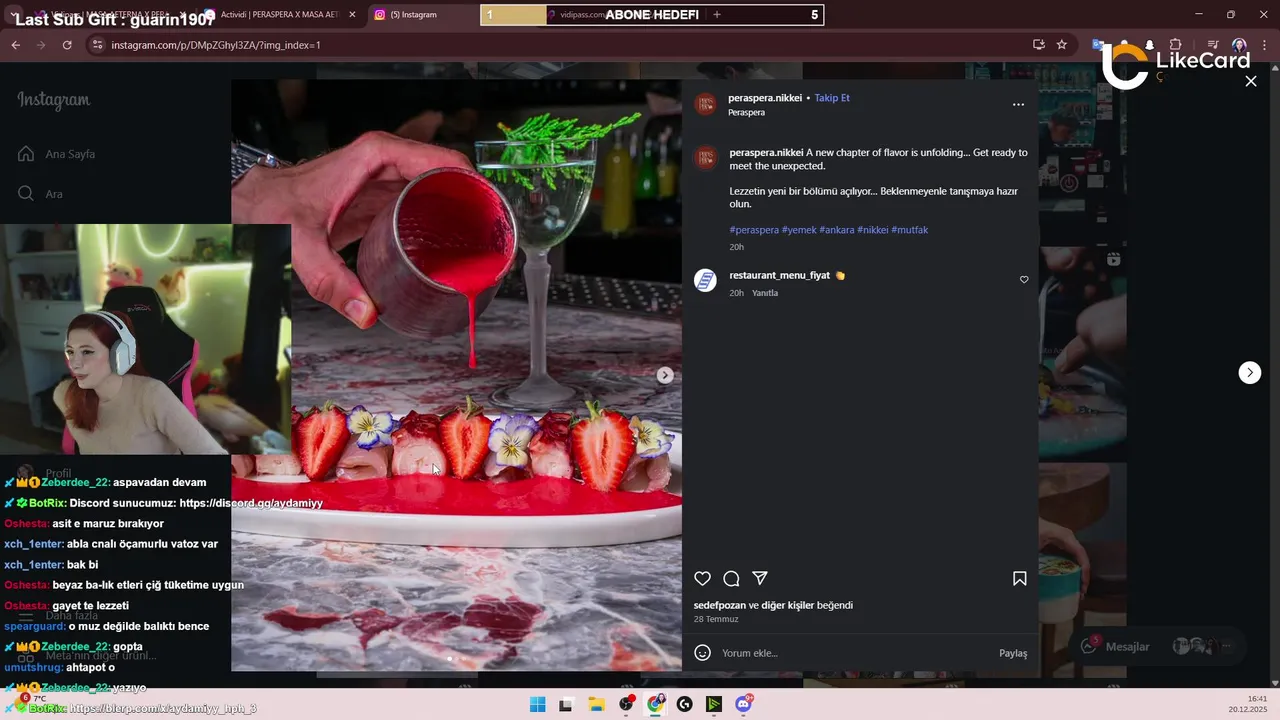Open File Explorer from the taskbar
The image size is (1280, 720).
596,704
